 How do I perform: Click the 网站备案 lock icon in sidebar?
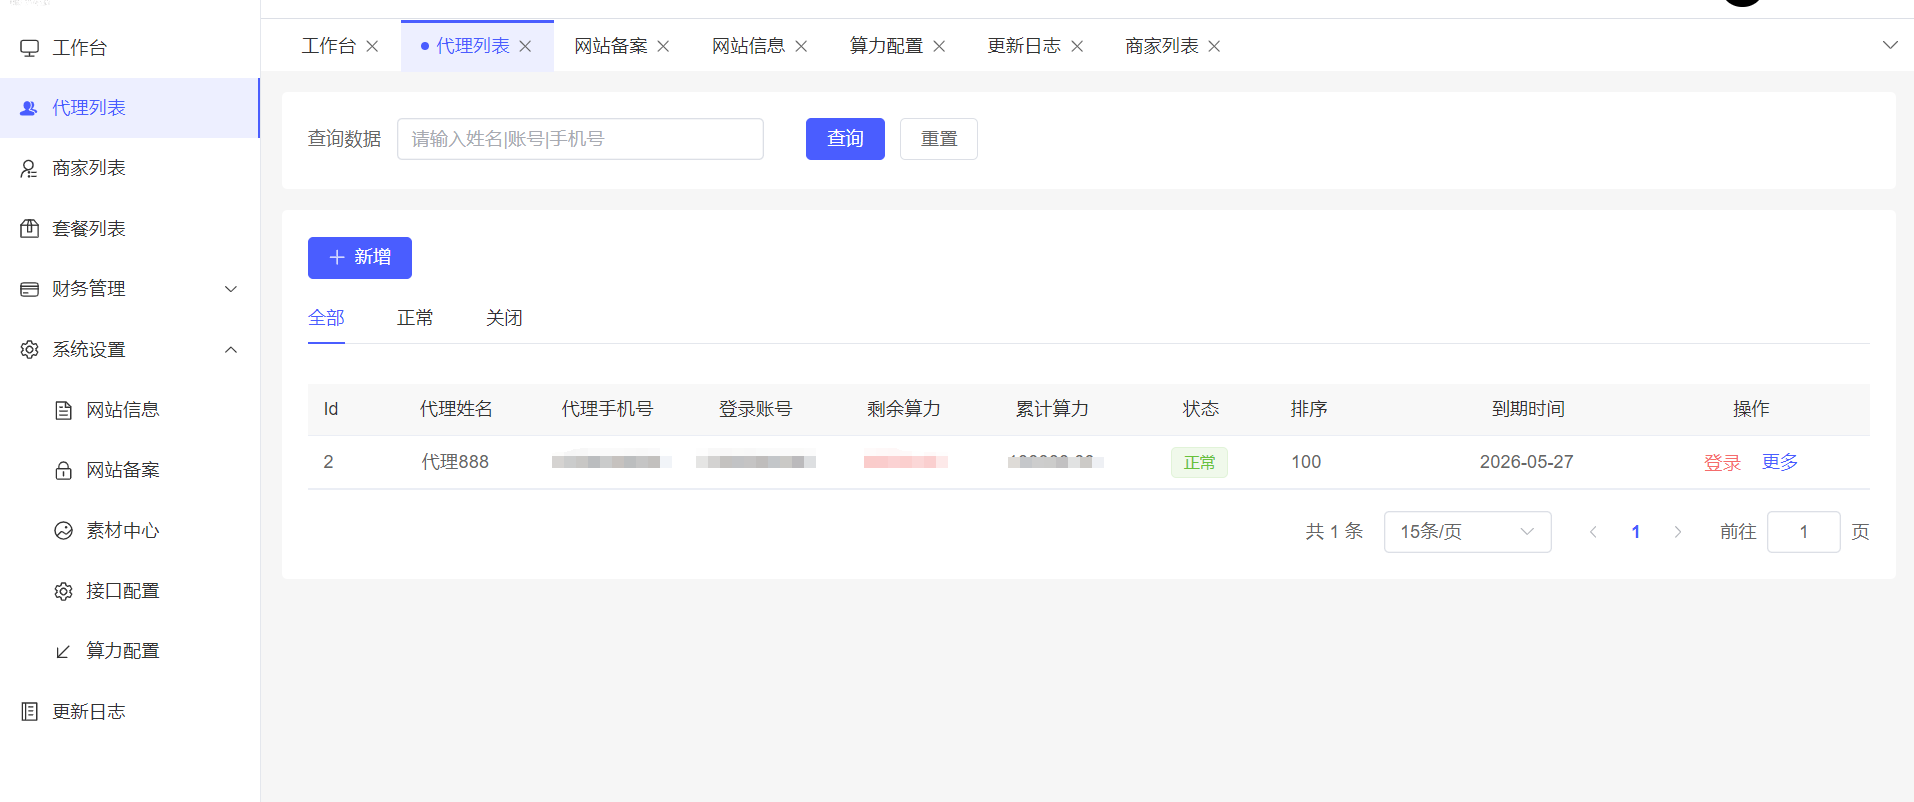tap(64, 471)
